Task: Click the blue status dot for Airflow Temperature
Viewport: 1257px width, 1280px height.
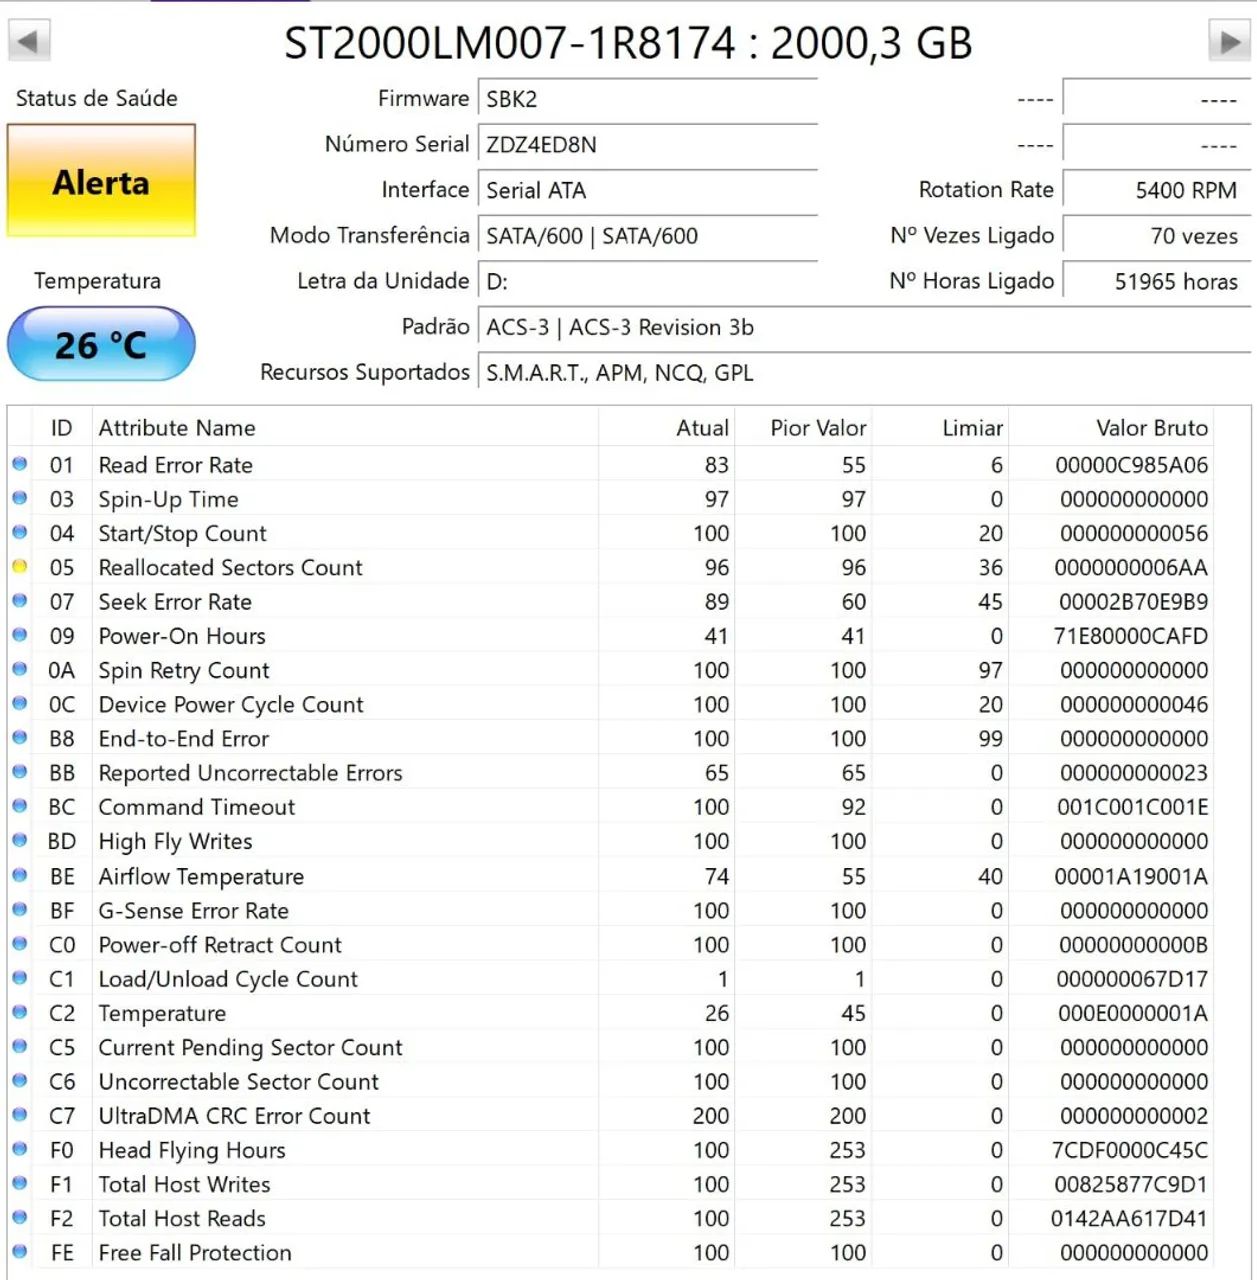Action: (19, 875)
